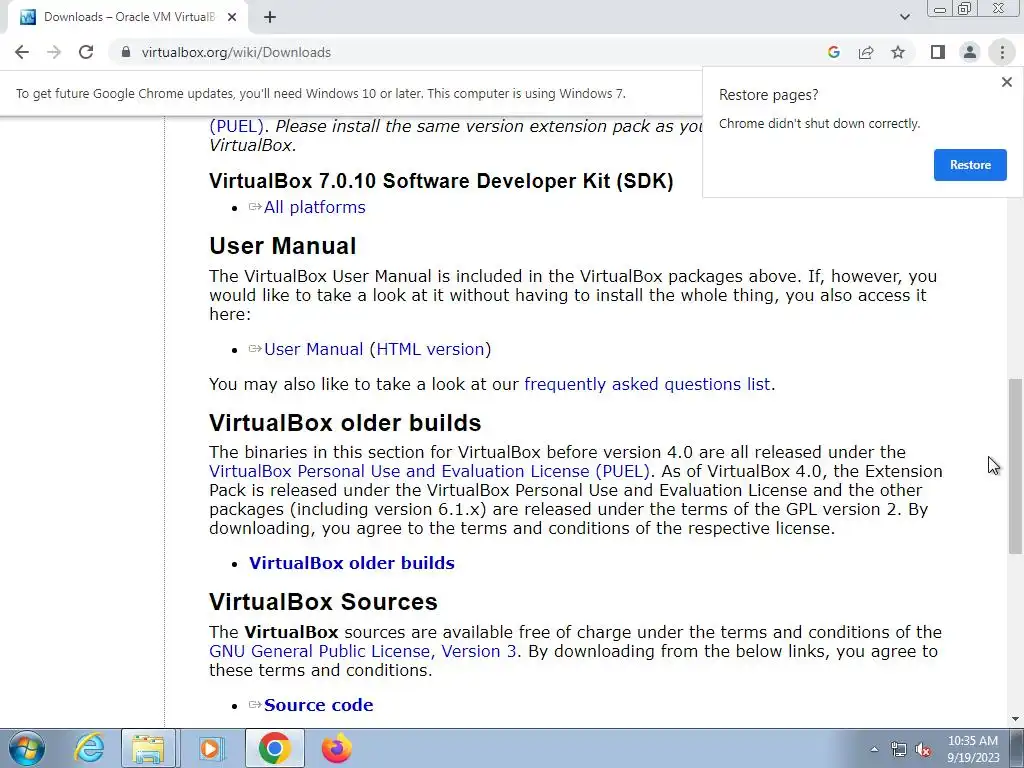Open the PUEL license link at top
Image resolution: width=1024 pixels, height=768 pixels.
point(236,126)
